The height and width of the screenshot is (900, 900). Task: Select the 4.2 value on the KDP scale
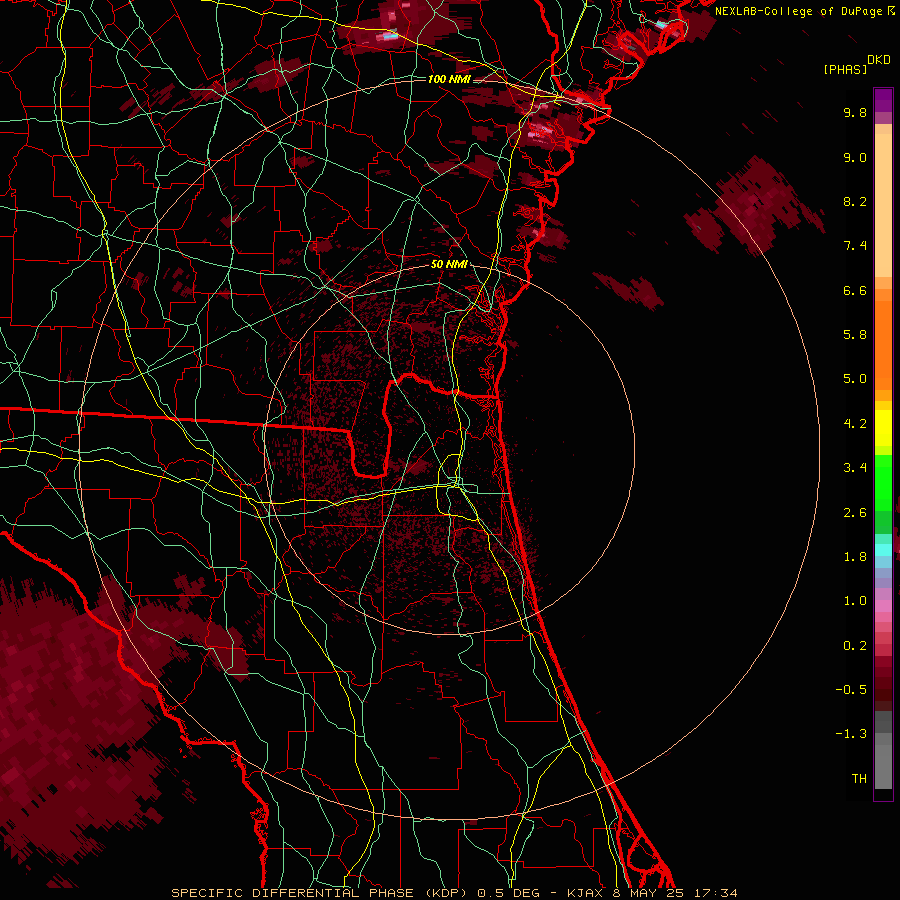click(x=855, y=424)
